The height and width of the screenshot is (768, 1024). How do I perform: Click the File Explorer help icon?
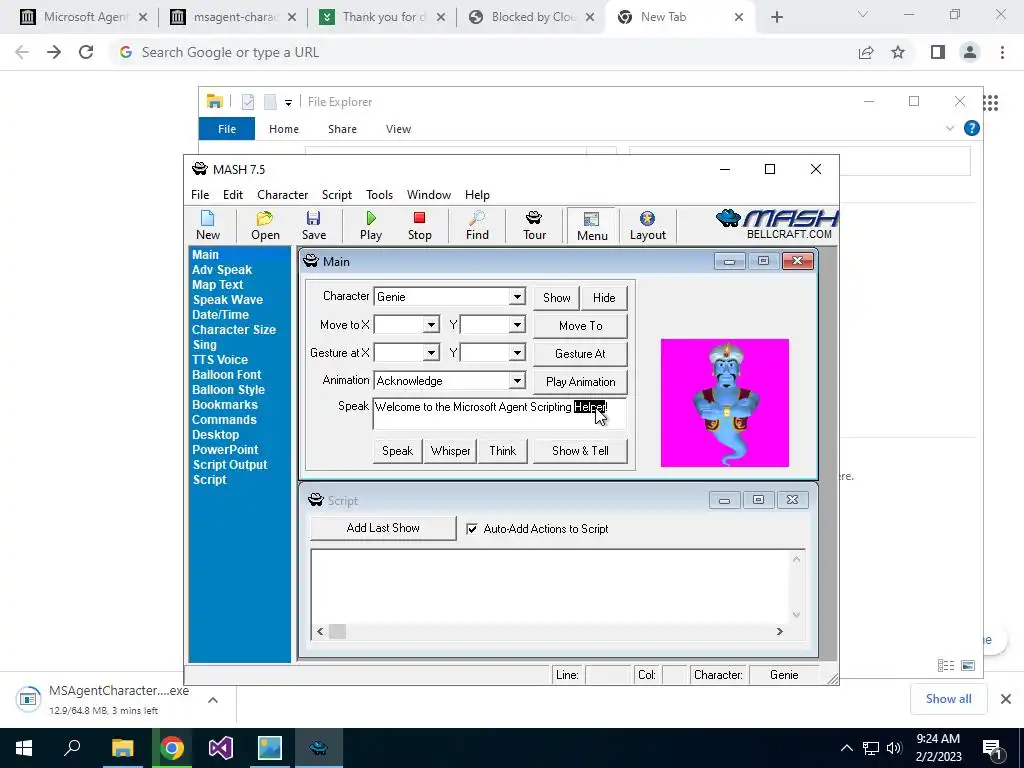[972, 129]
